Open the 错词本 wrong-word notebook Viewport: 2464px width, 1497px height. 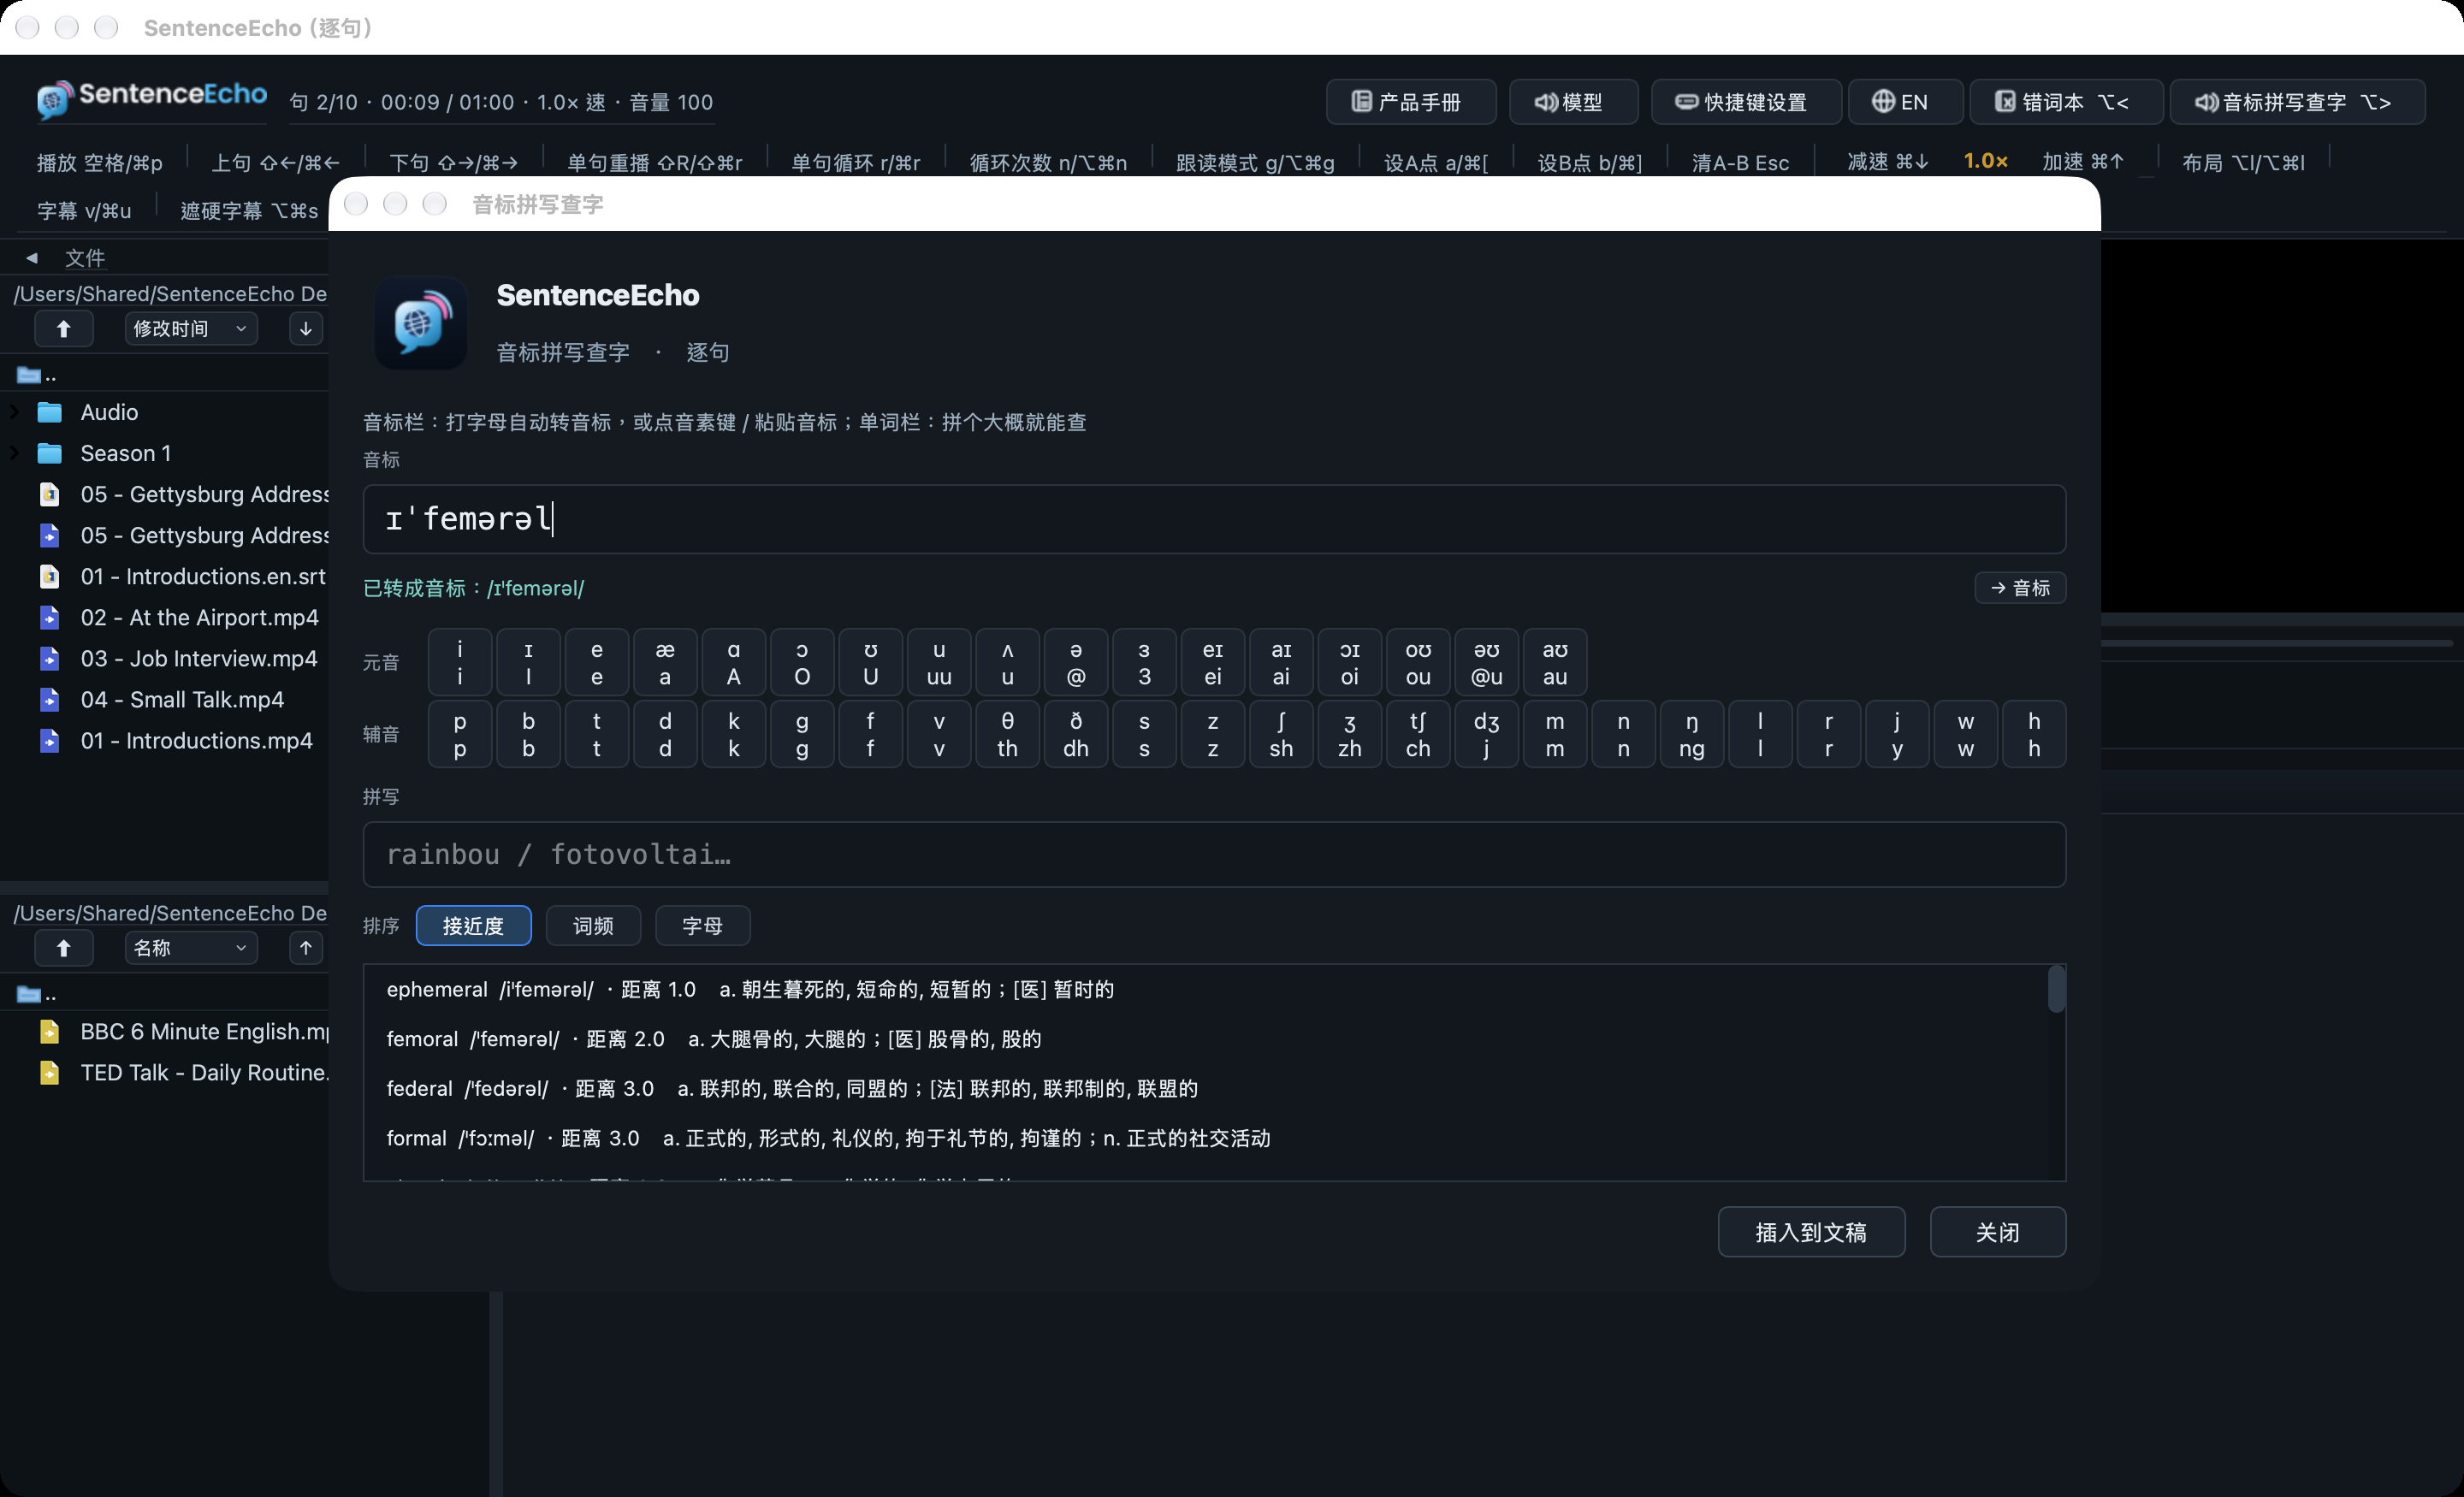click(2065, 102)
